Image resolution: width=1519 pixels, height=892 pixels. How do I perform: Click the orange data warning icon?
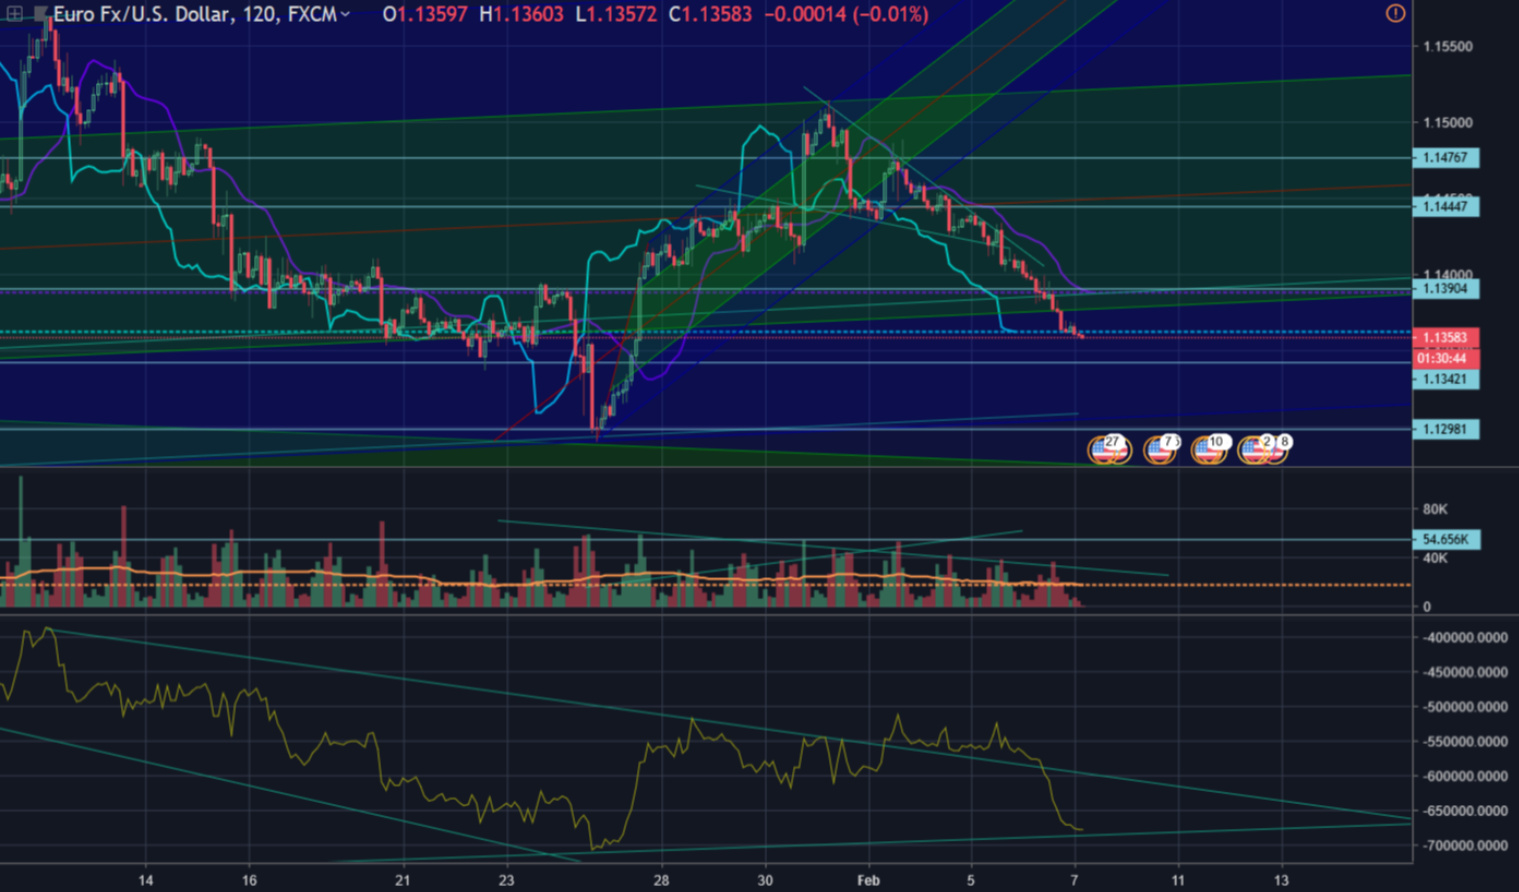1395,14
